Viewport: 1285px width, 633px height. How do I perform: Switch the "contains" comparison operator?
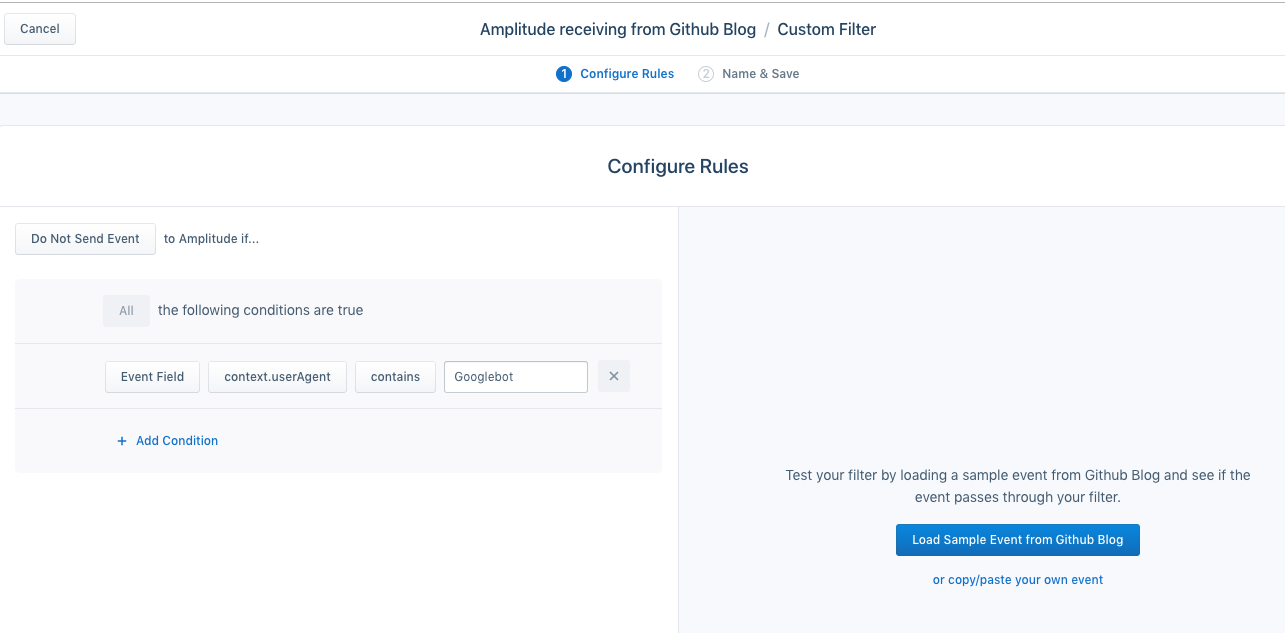click(x=395, y=376)
